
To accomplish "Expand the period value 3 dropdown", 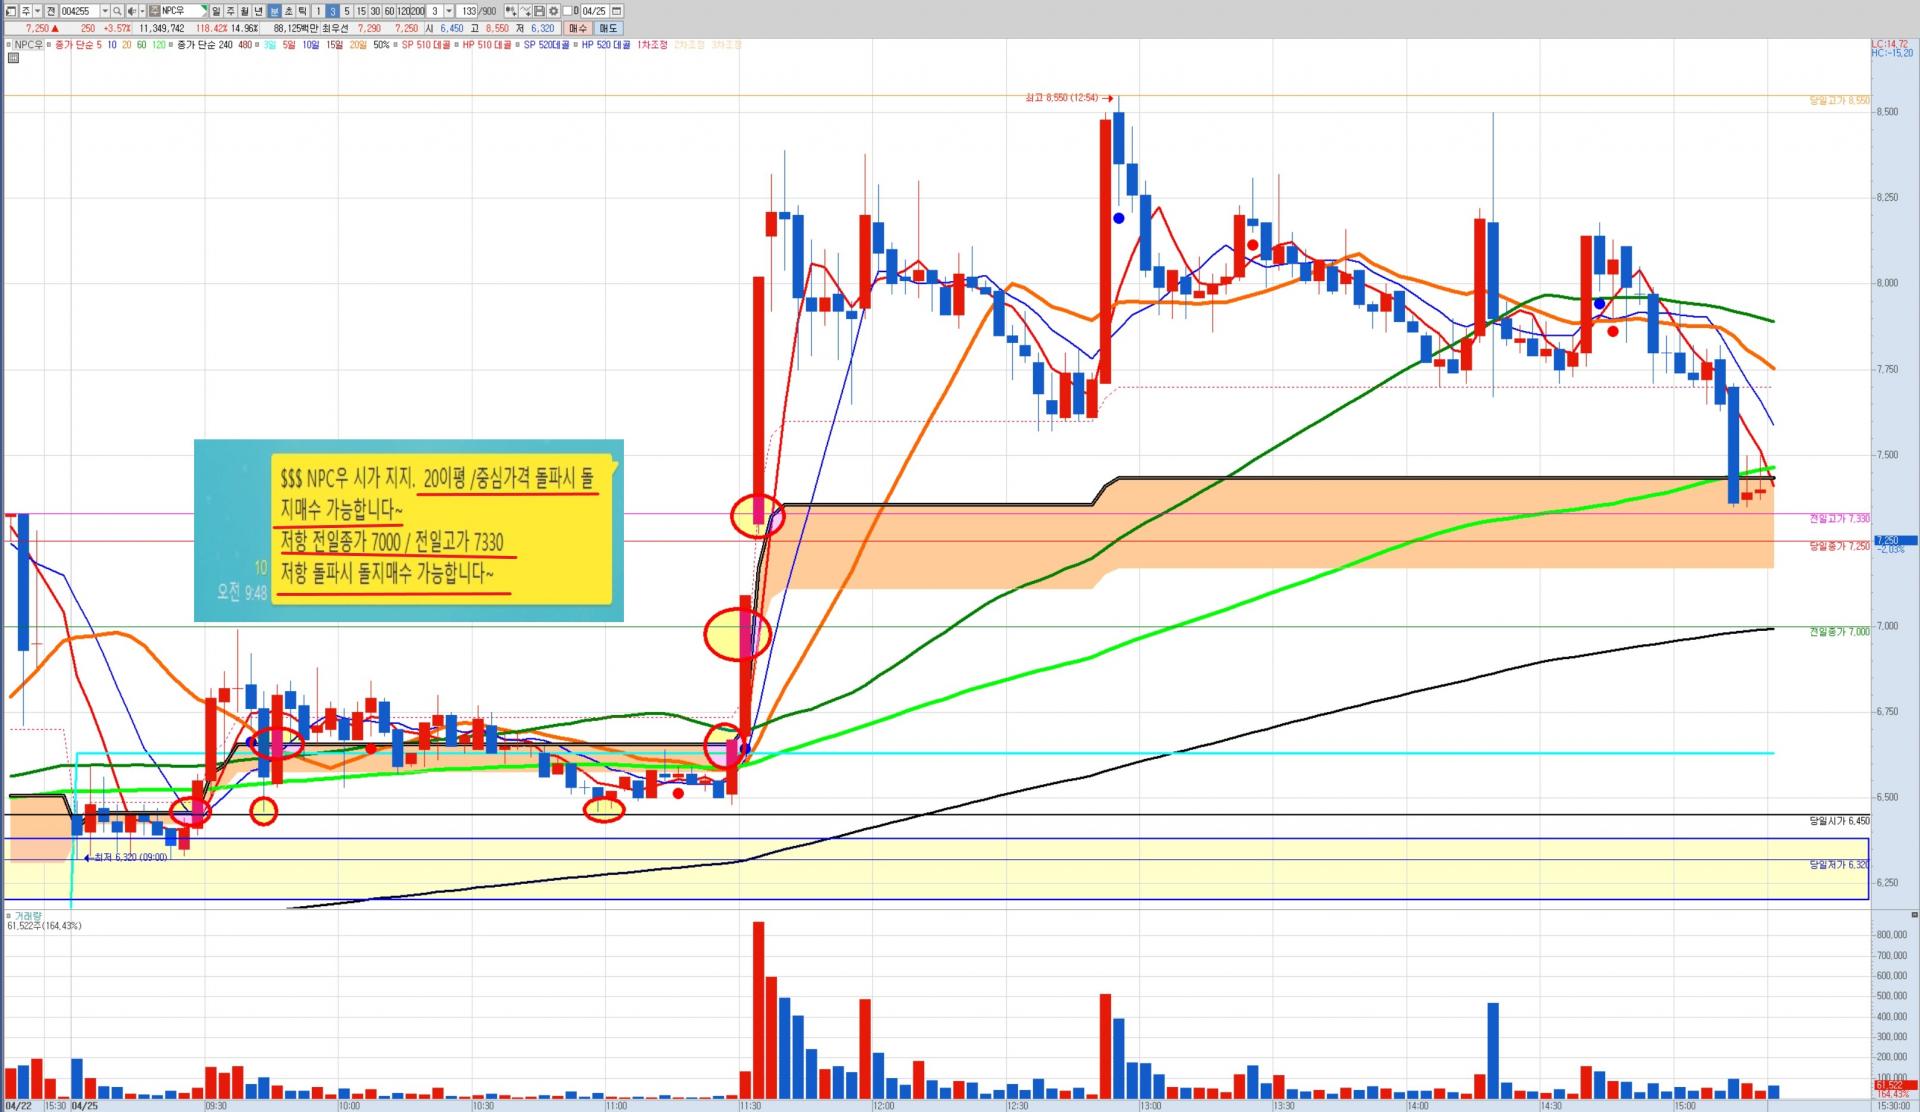I will pos(449,11).
